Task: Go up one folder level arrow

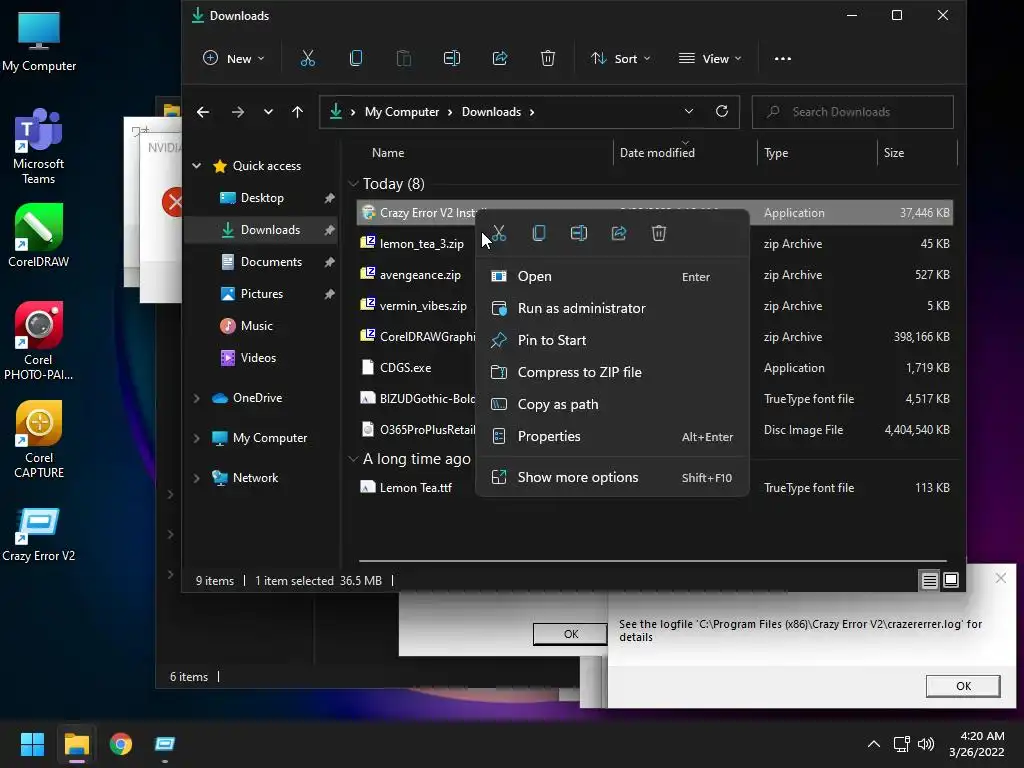Action: (297, 112)
